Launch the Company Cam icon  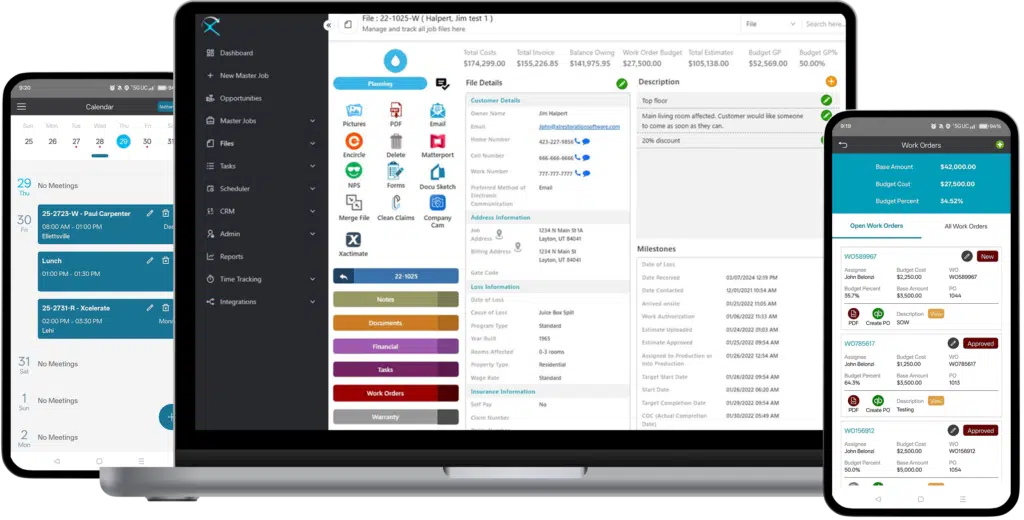coord(438,203)
